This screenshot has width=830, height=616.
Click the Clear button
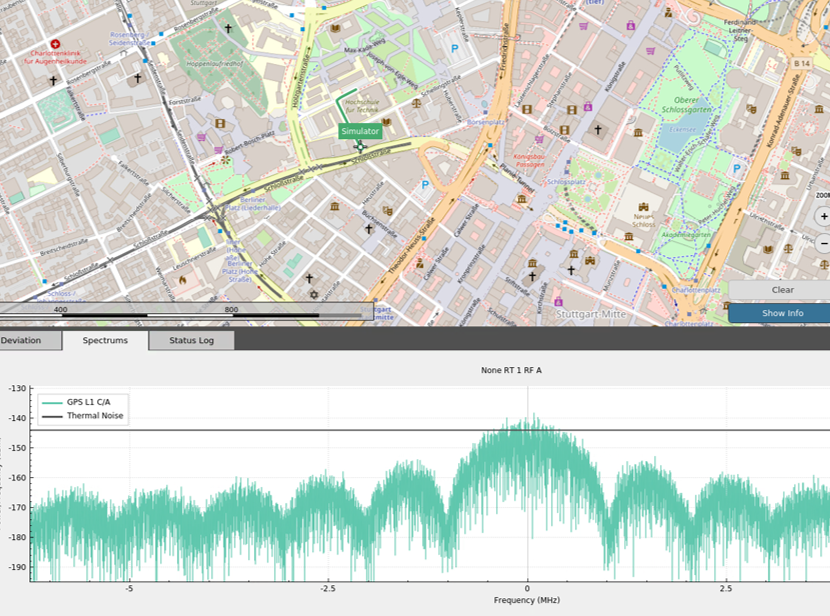(x=780, y=290)
